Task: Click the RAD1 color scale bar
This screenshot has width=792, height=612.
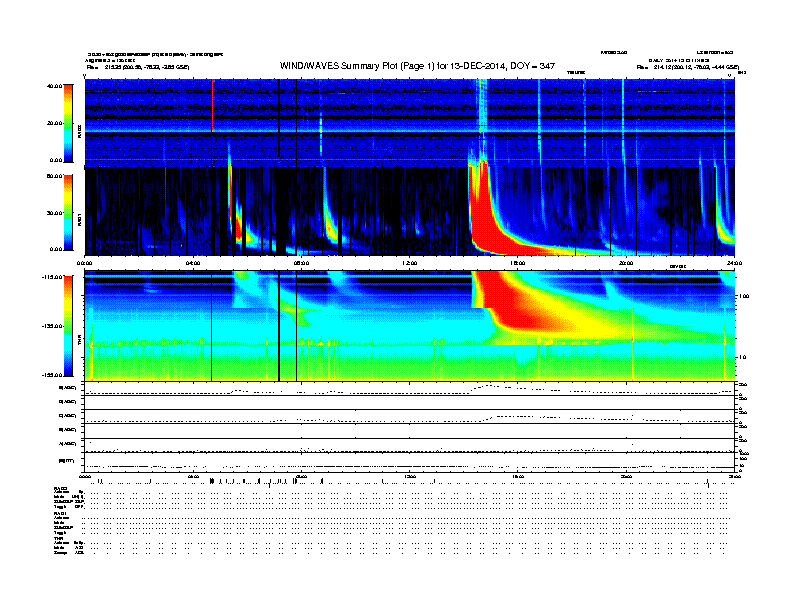Action: pos(68,213)
